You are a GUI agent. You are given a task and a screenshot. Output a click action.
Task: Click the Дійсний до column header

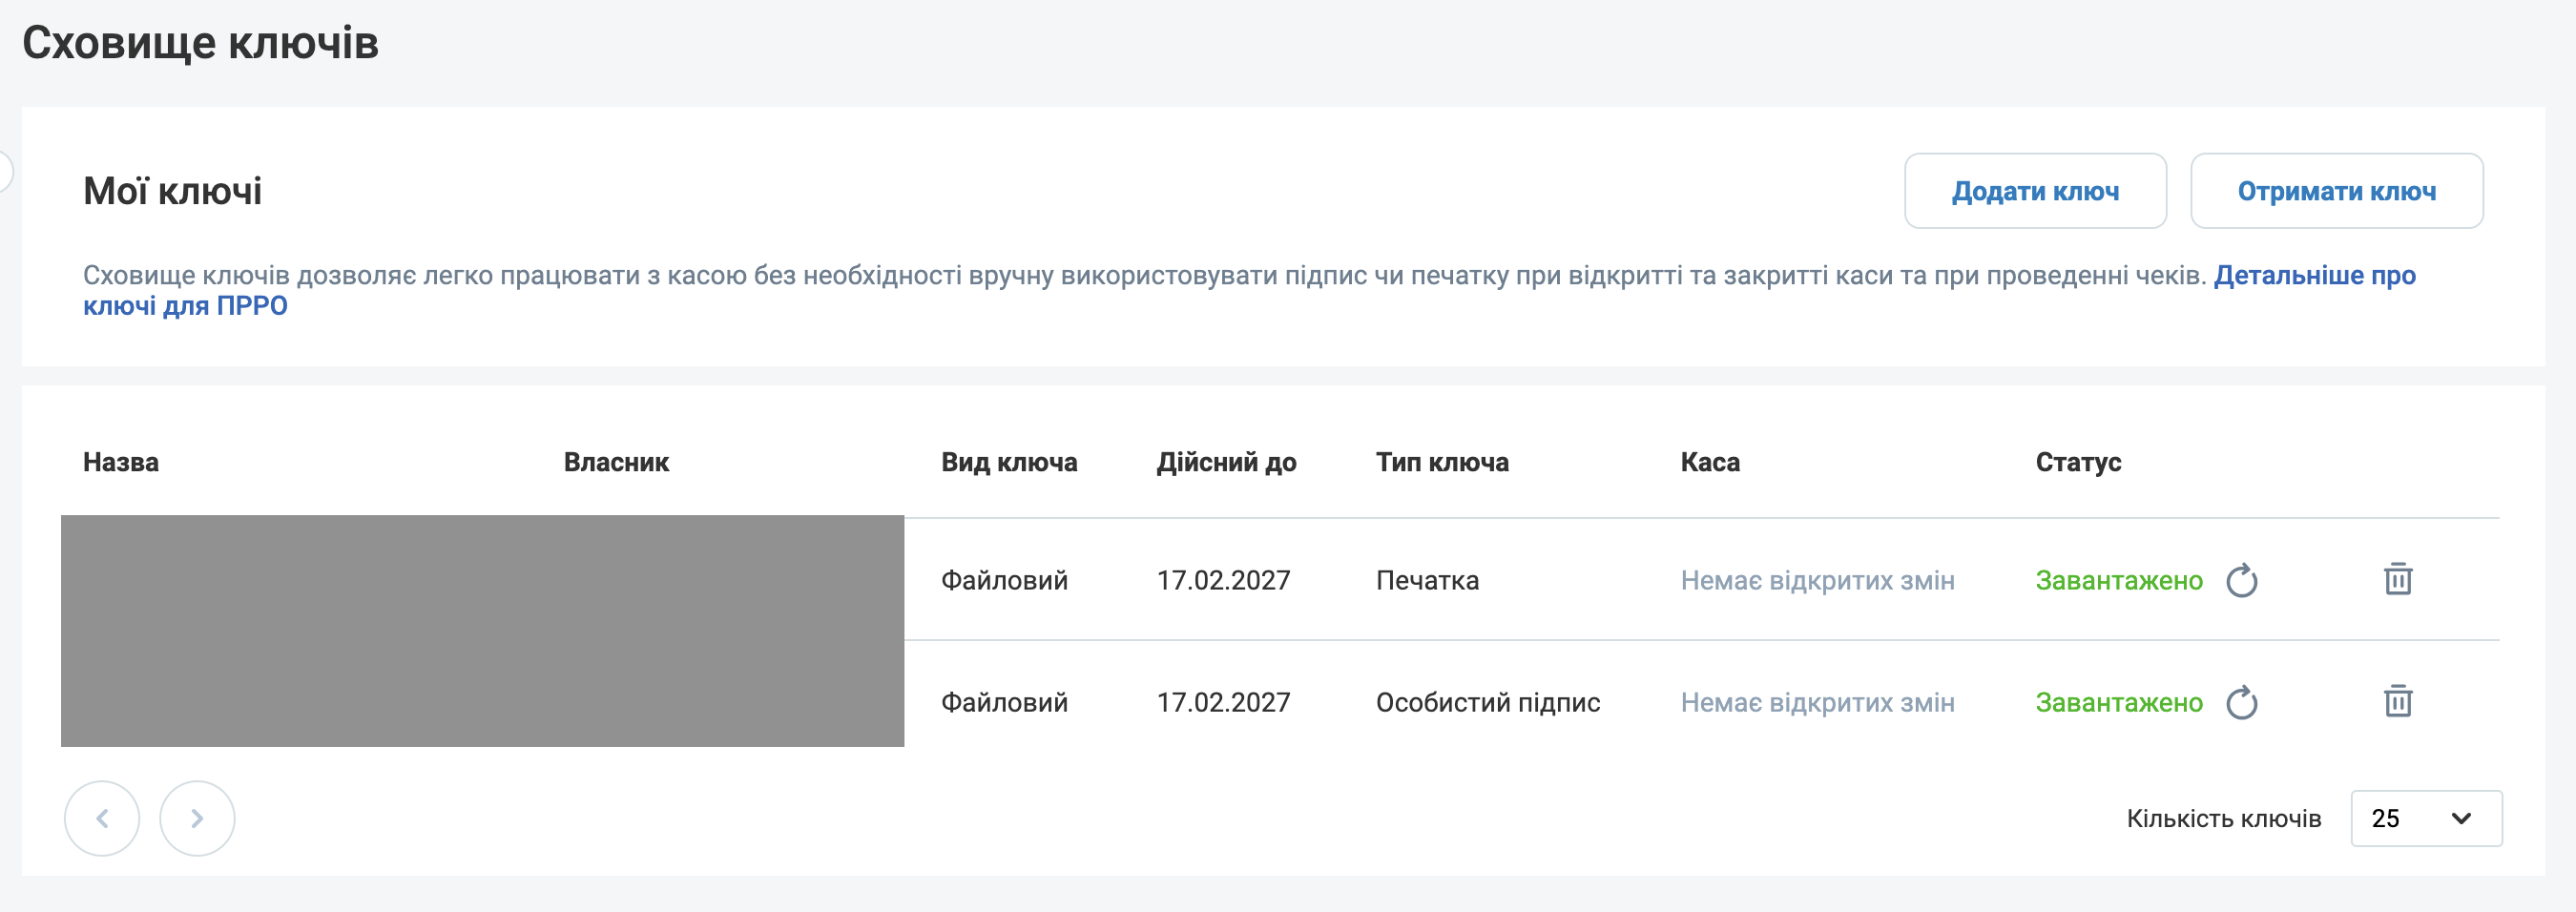coord(1226,462)
